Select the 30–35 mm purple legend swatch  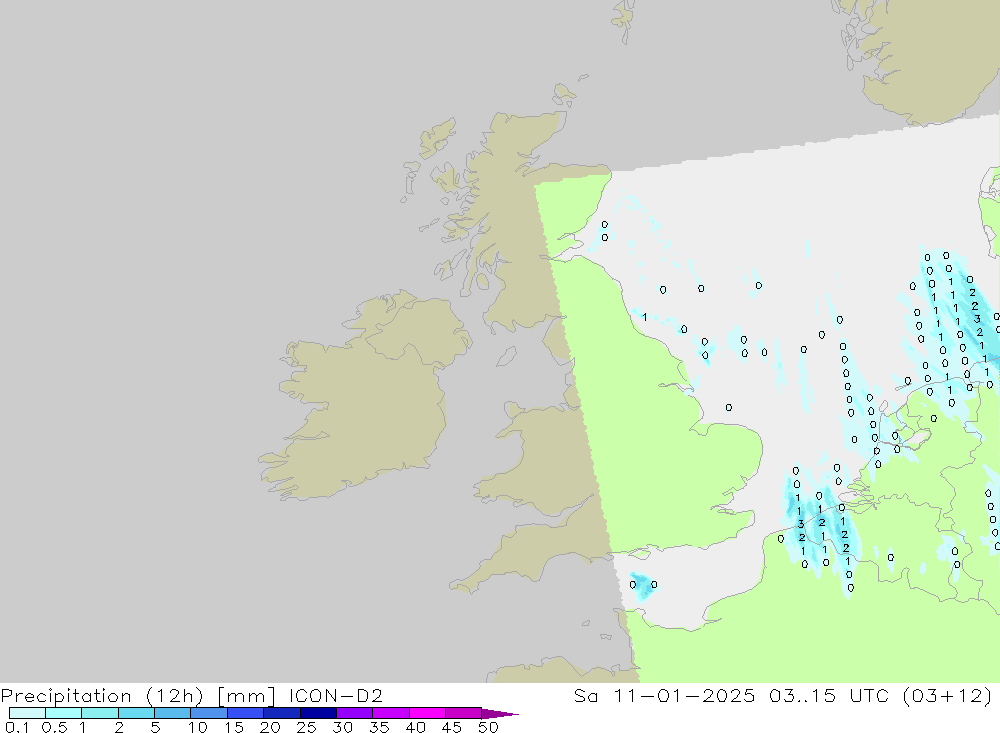(354, 713)
